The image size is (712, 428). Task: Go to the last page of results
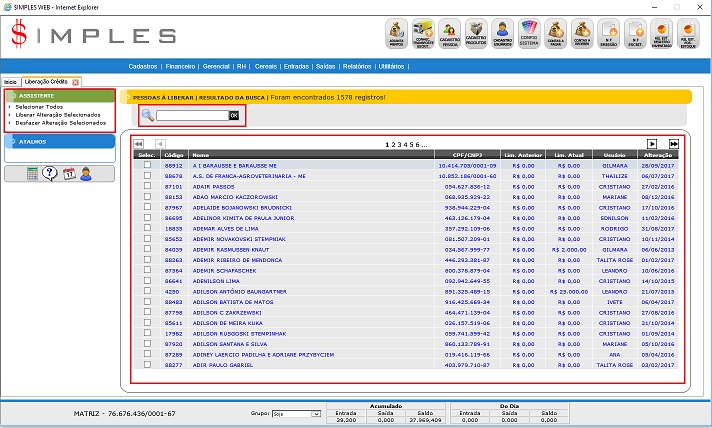click(673, 144)
